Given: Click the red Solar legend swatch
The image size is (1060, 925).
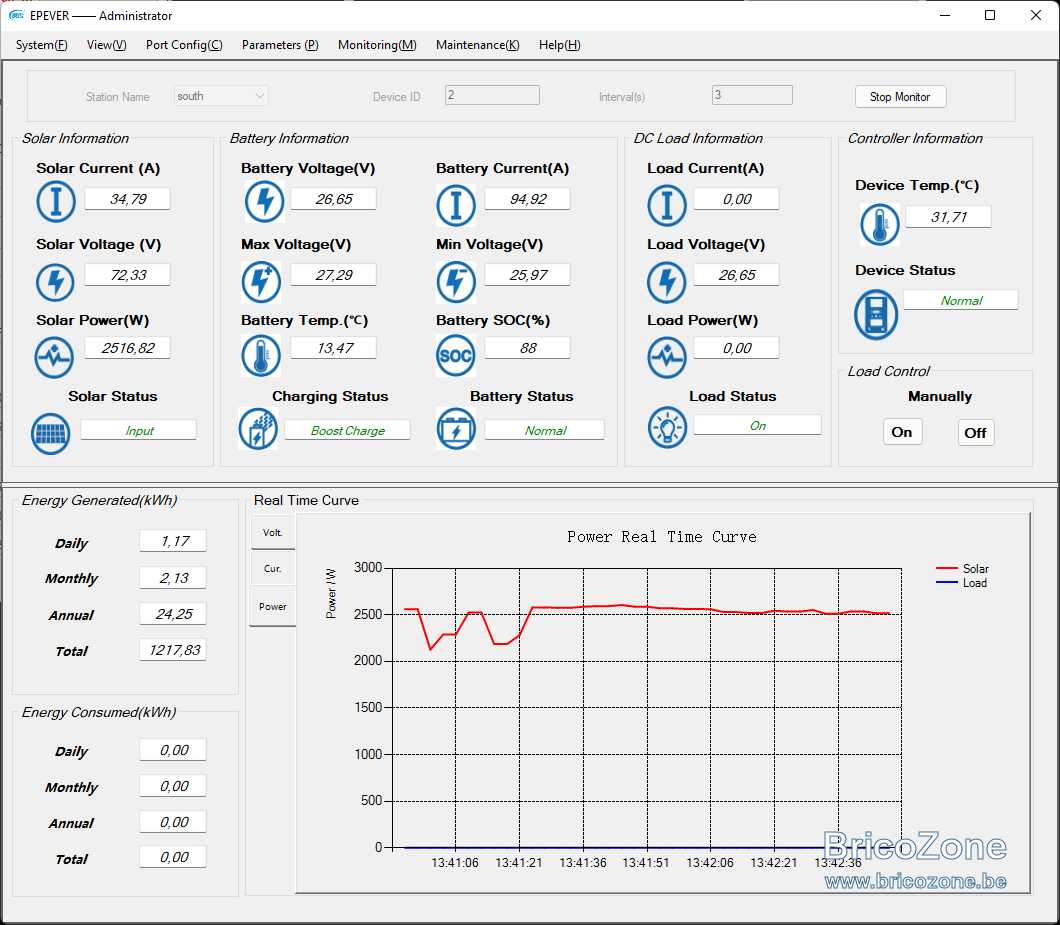Looking at the screenshot, I should pos(946,569).
